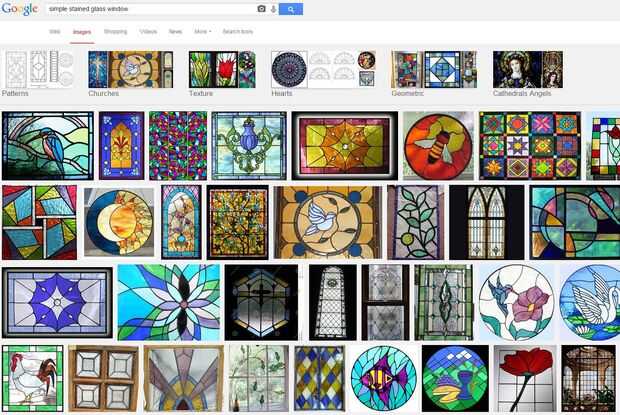Screen dimensions: 620x415
Task: Expand the More dropdown menu
Action: click(x=202, y=32)
